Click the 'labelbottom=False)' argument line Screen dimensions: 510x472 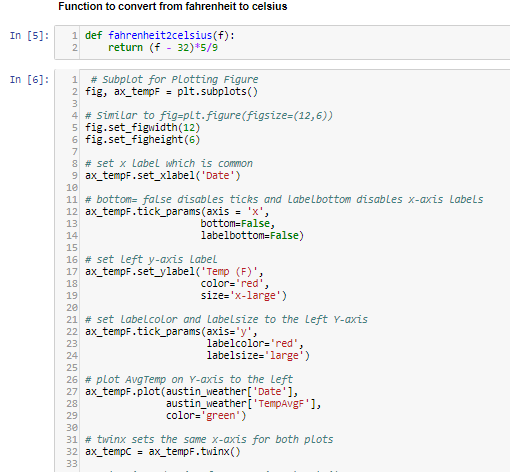252,235
